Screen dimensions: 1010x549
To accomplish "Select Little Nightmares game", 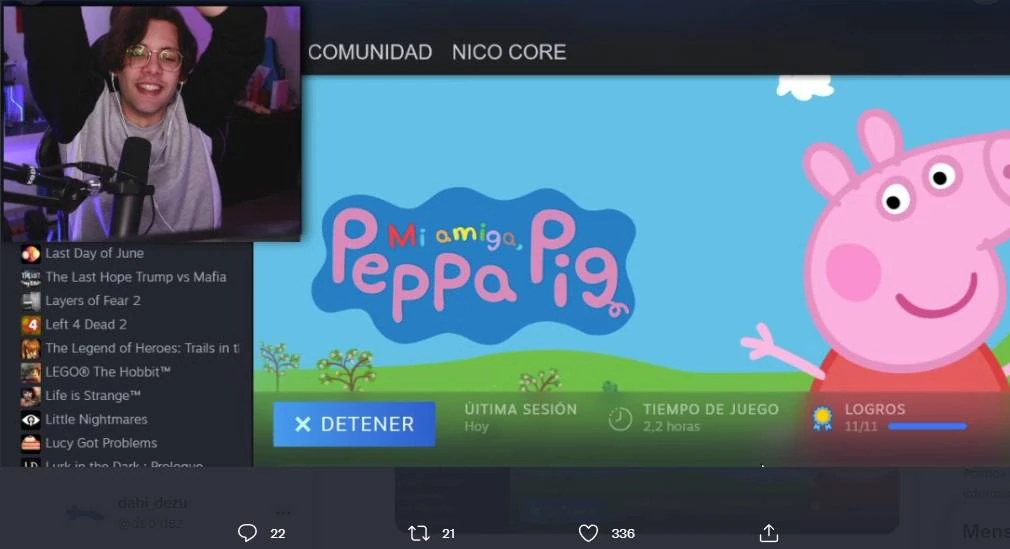I will (96, 419).
